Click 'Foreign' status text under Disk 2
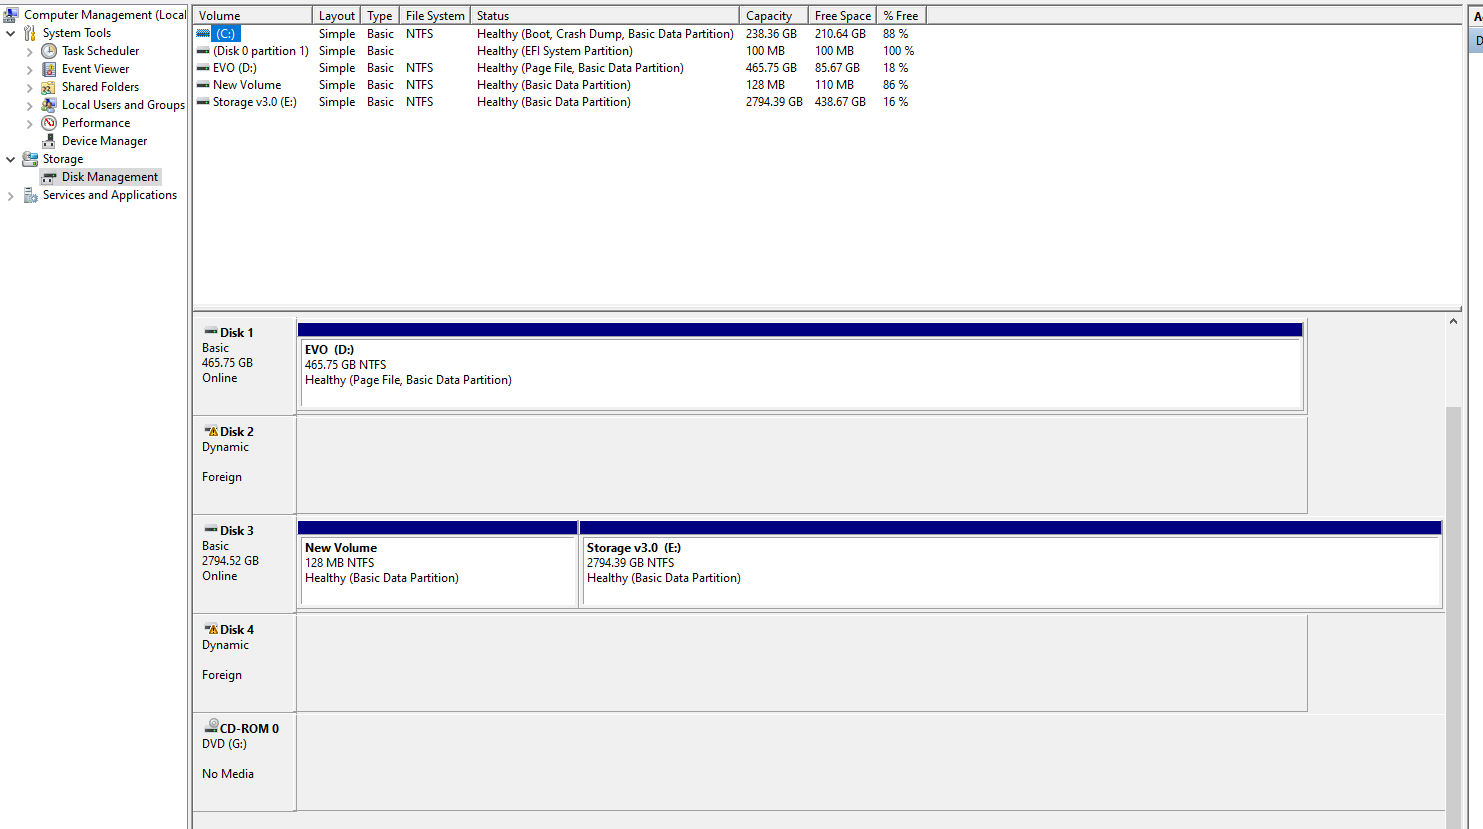Viewport: 1483px width, 829px height. (x=222, y=477)
